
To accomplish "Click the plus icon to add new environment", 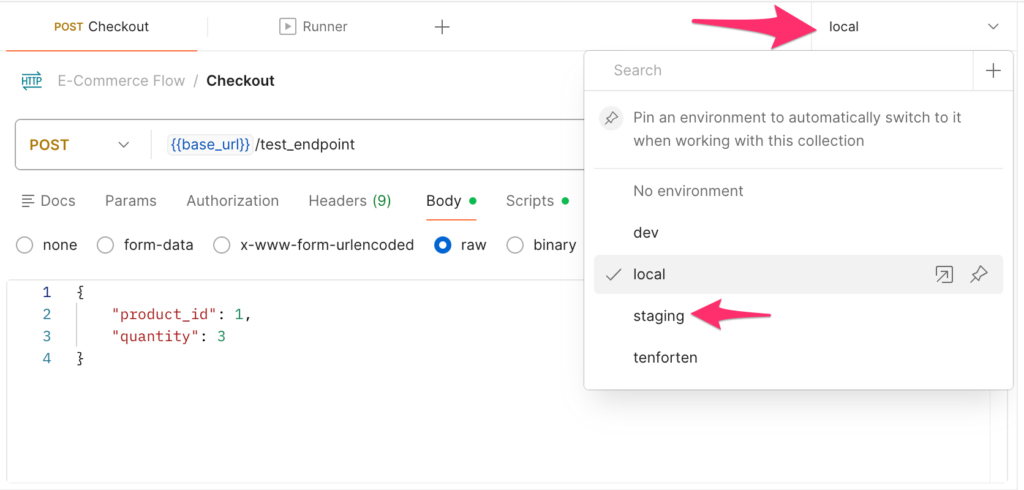I will click(x=993, y=70).
